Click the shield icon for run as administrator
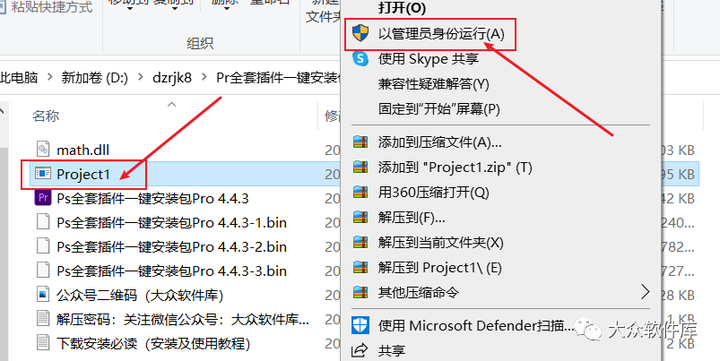The width and height of the screenshot is (720, 361). (360, 33)
